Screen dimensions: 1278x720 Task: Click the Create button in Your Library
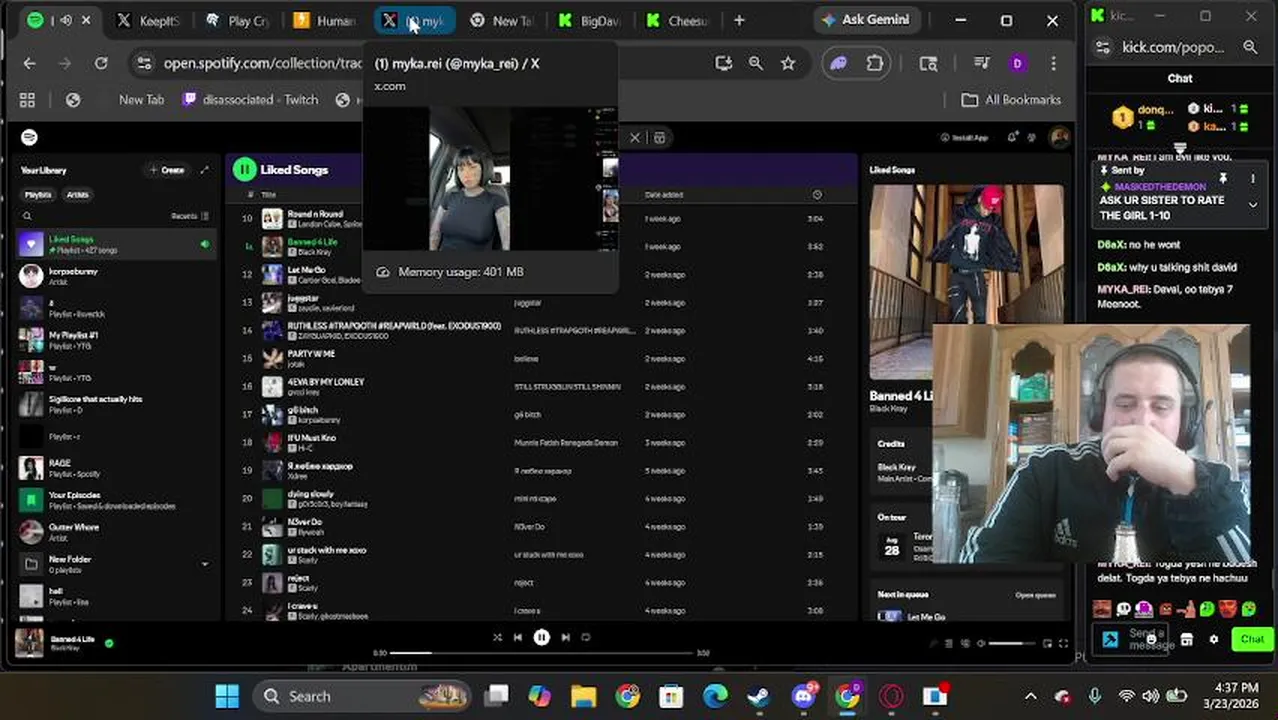[167, 170]
